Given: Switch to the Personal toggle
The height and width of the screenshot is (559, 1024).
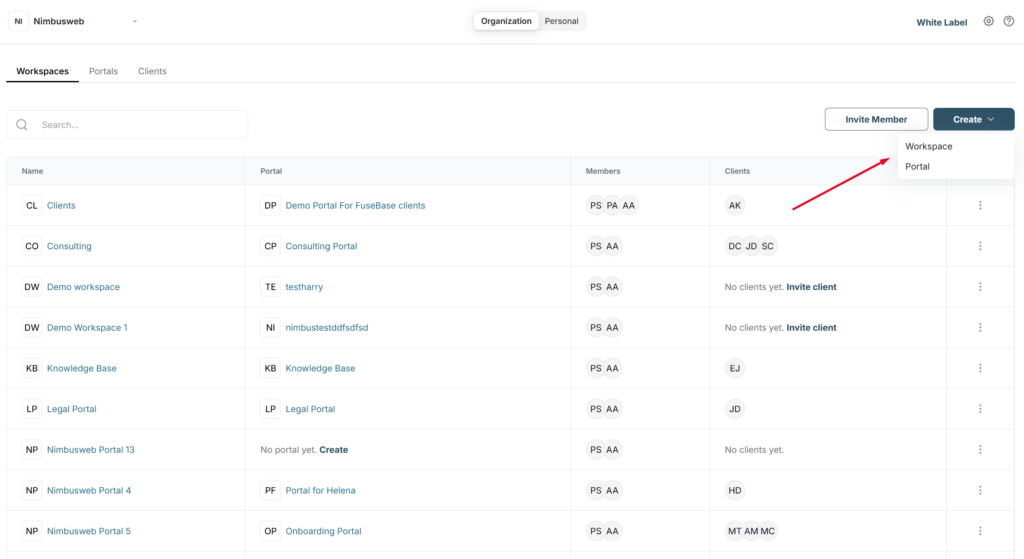Looking at the screenshot, I should 562,21.
